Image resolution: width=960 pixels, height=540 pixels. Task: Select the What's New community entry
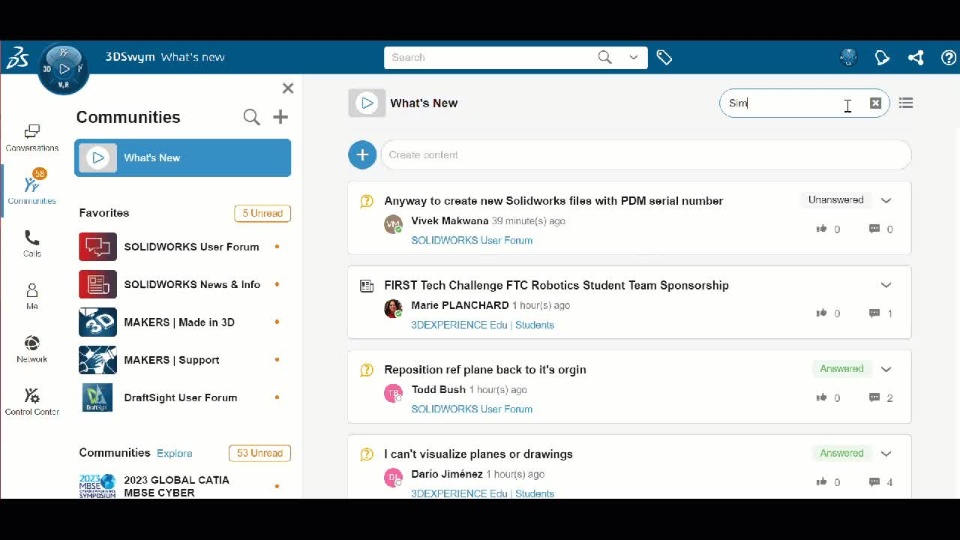[182, 158]
